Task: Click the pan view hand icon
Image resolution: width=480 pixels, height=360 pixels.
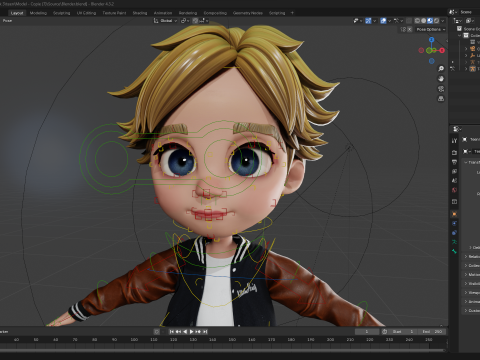Action: (x=441, y=79)
